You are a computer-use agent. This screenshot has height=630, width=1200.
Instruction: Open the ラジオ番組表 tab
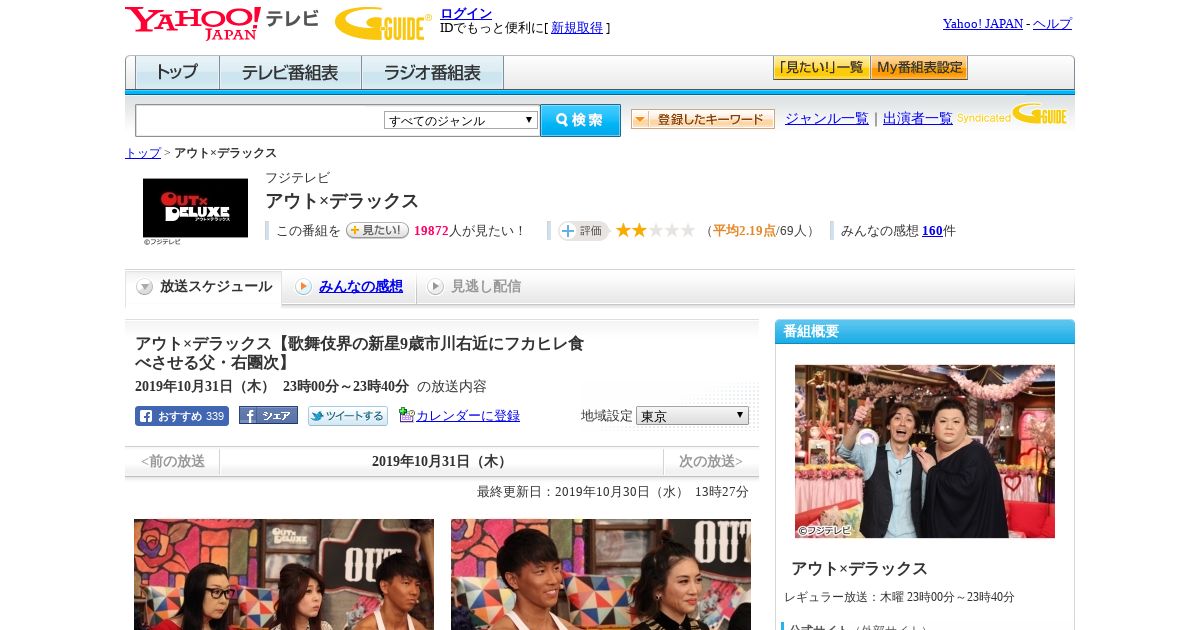[x=432, y=72]
